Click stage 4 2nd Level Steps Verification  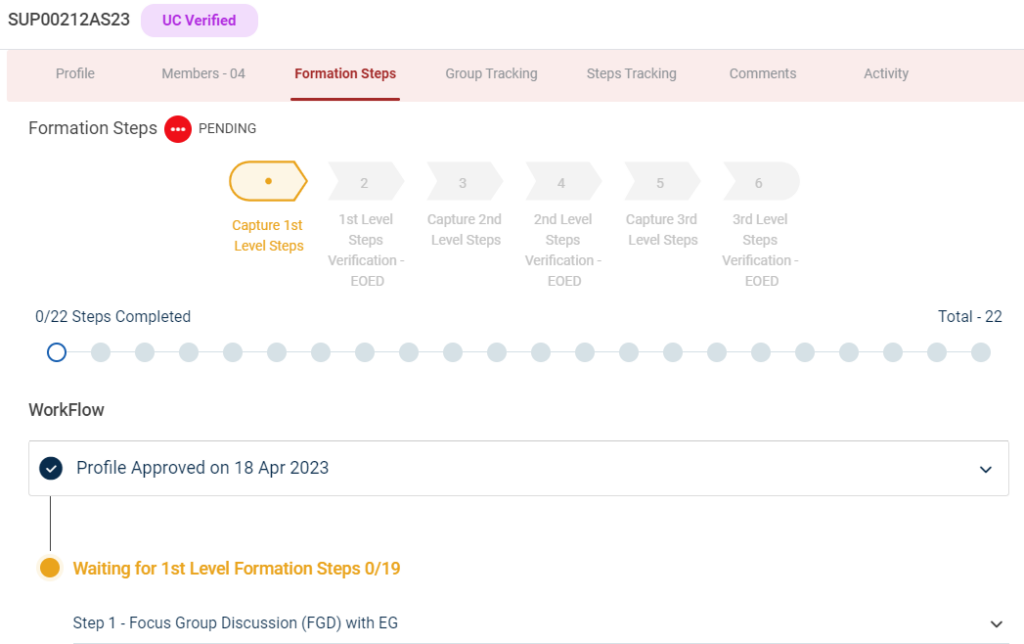coord(562,183)
